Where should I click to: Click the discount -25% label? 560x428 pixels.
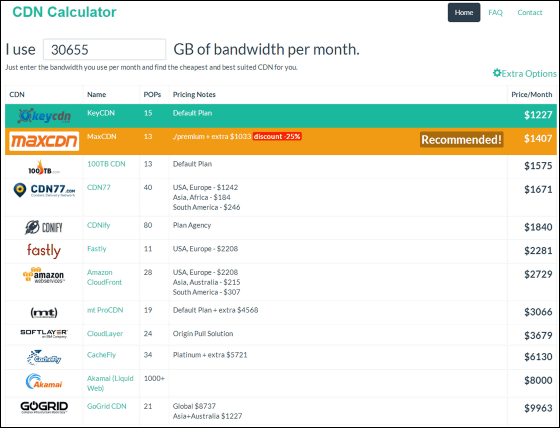[277, 136]
